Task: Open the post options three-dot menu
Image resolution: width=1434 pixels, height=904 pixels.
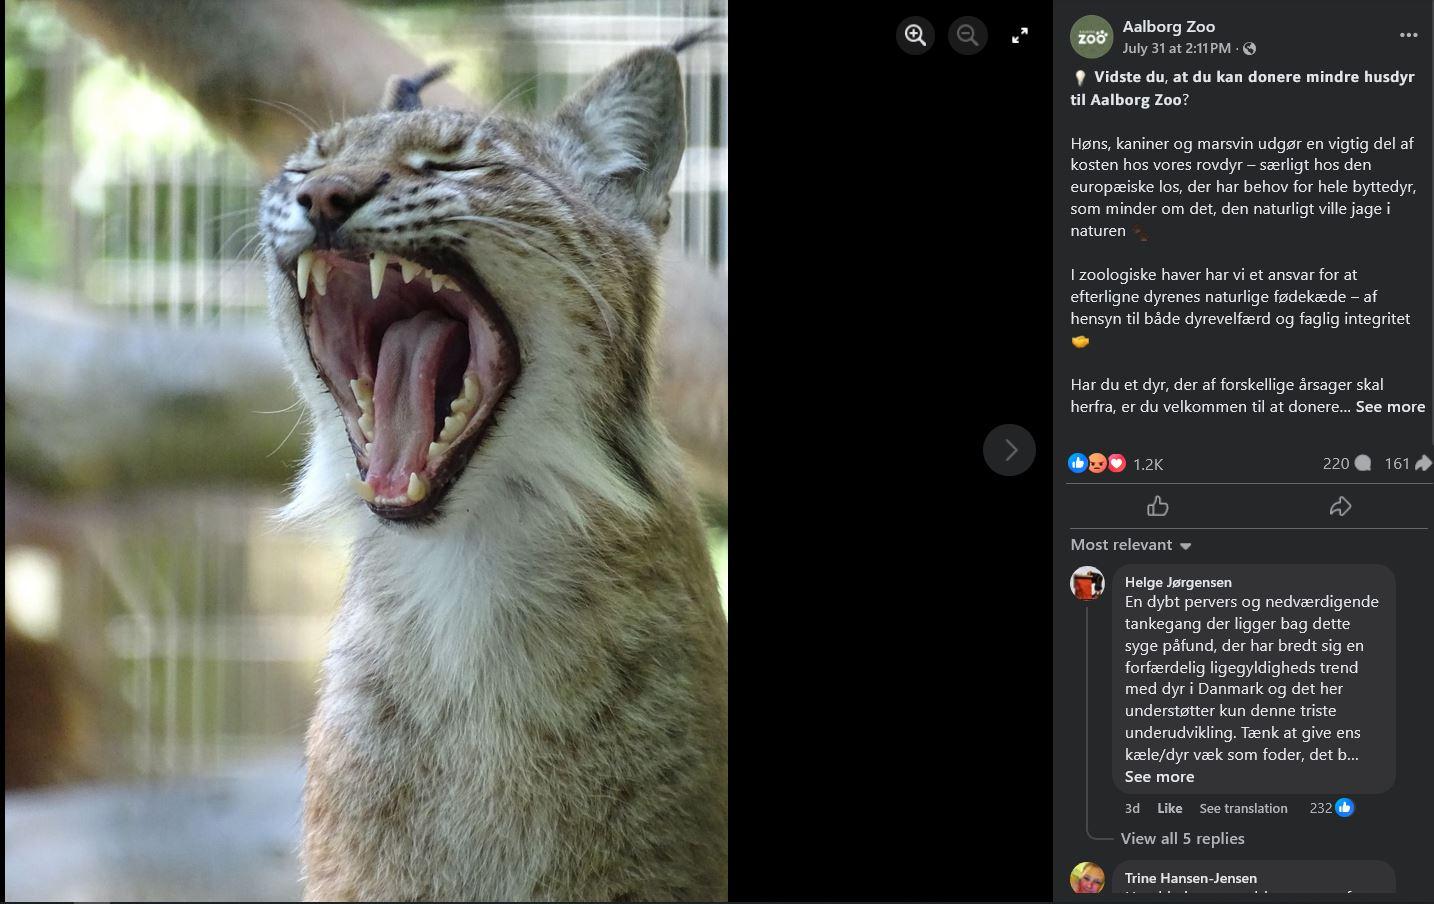Action: pyautogui.click(x=1408, y=35)
